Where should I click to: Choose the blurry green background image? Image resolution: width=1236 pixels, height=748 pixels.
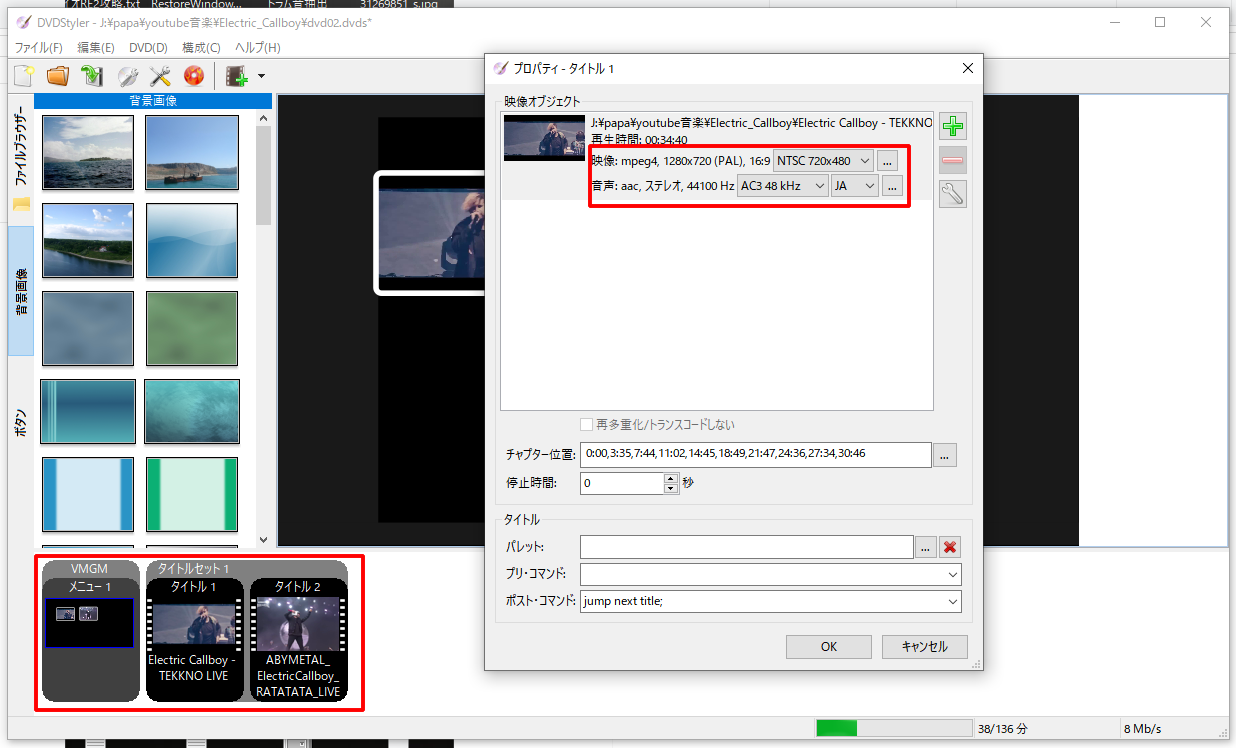tap(192, 328)
